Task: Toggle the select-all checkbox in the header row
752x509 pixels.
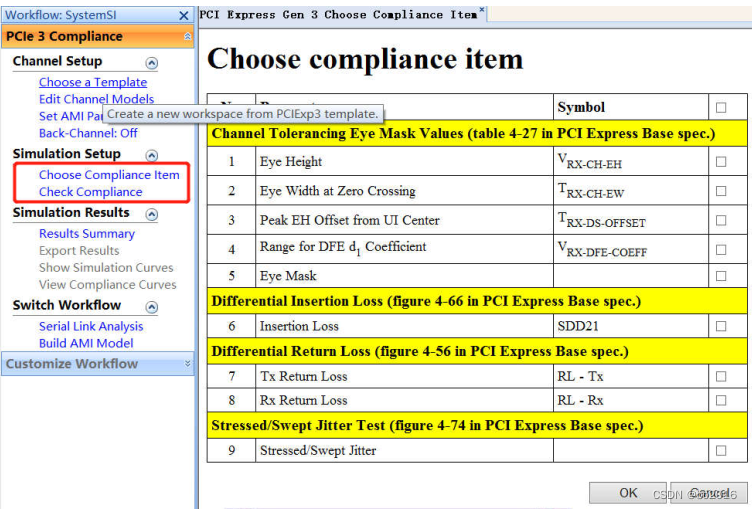Action: pos(721,107)
